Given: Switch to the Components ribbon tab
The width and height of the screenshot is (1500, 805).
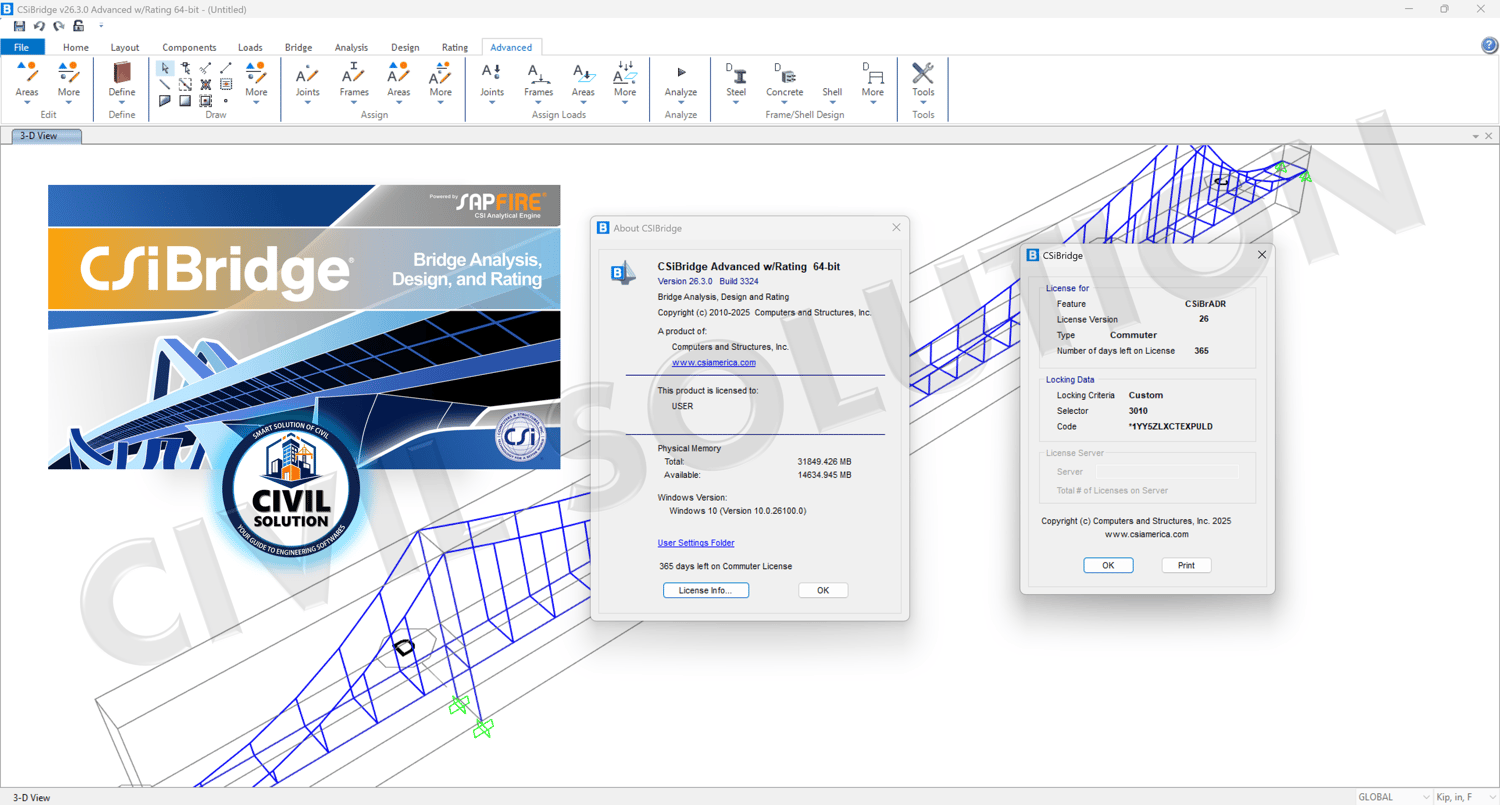Looking at the screenshot, I should pos(189,47).
